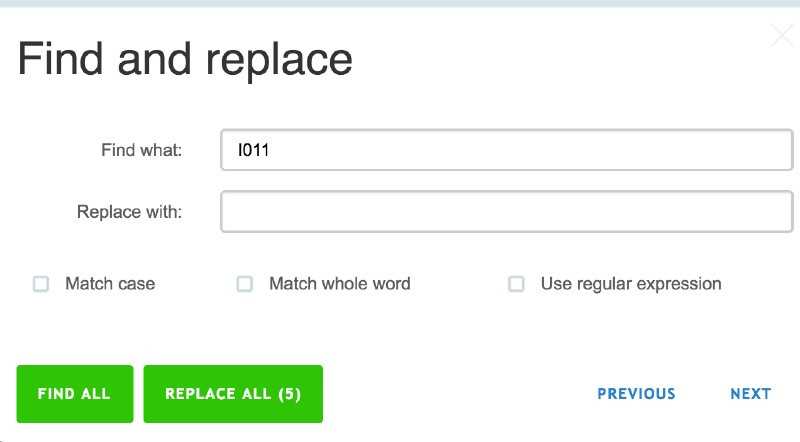Select the "Use regular expression" label text
Screen dimensions: 800x442
tap(630, 284)
